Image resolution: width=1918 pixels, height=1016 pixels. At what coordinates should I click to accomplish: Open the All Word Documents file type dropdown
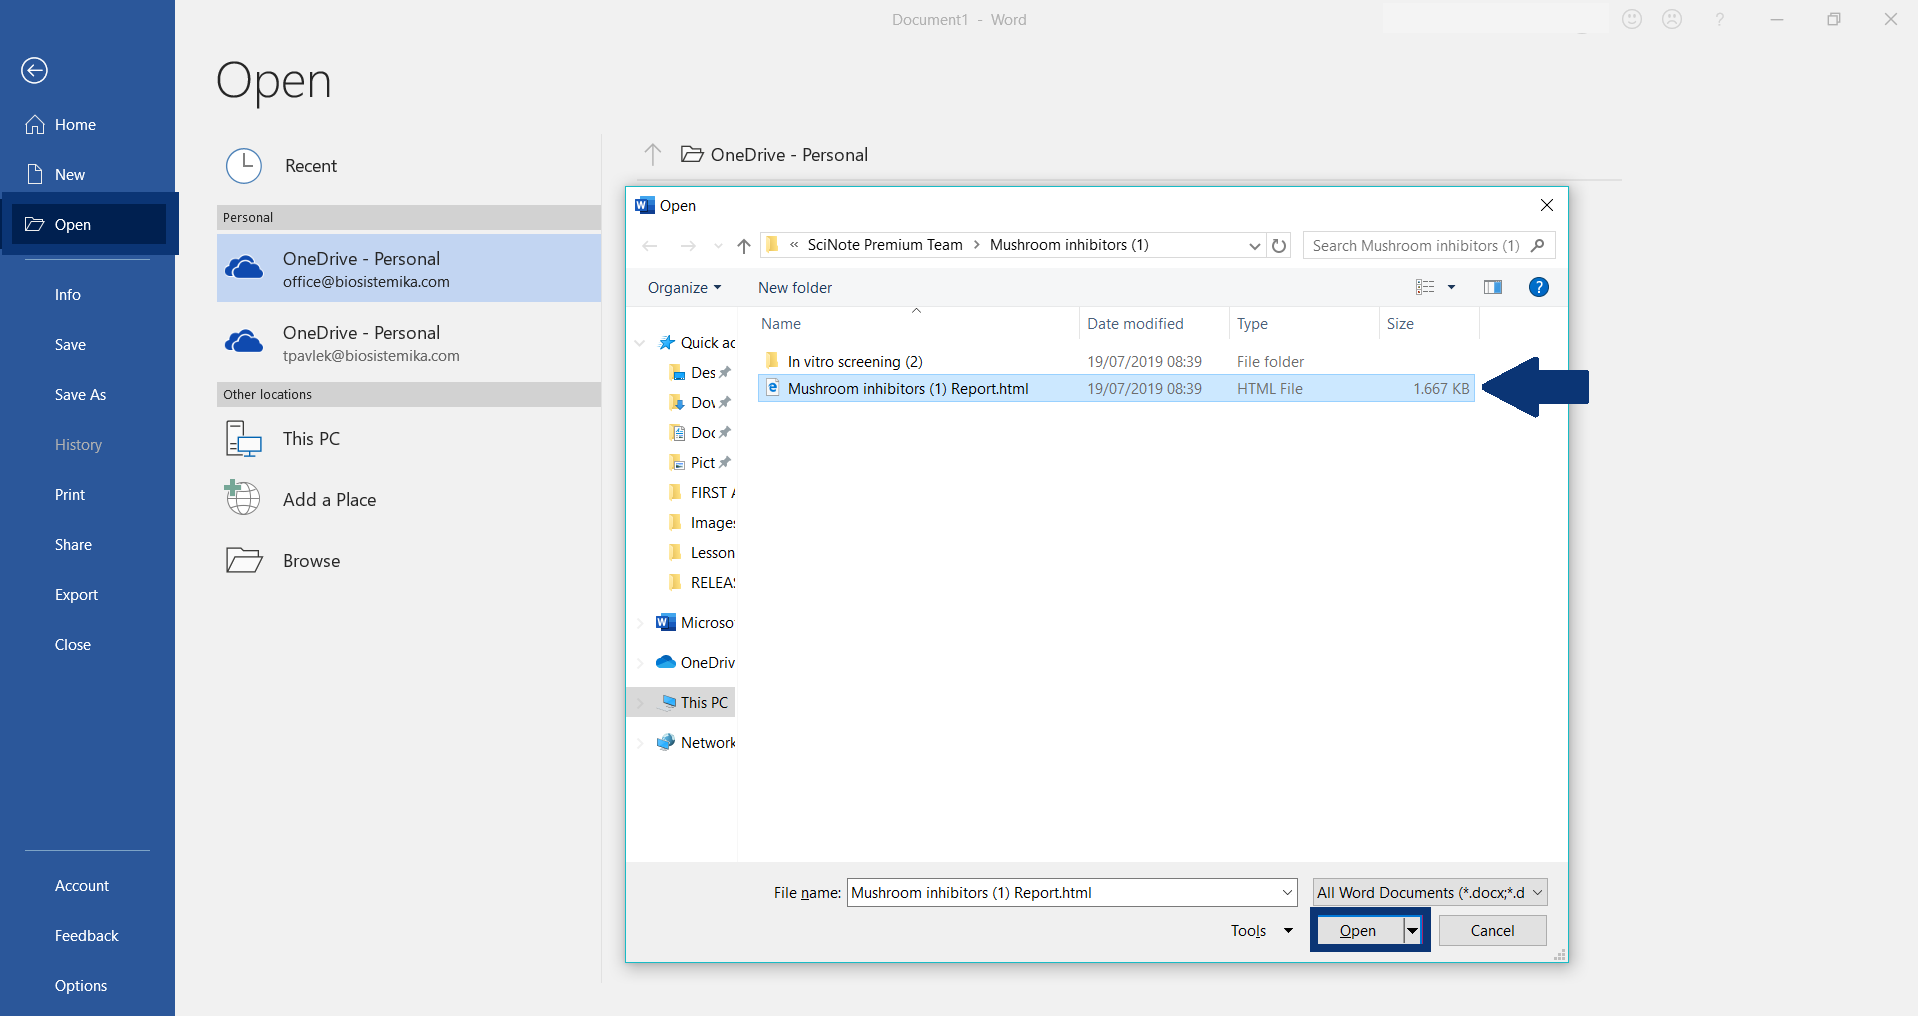pos(1537,892)
